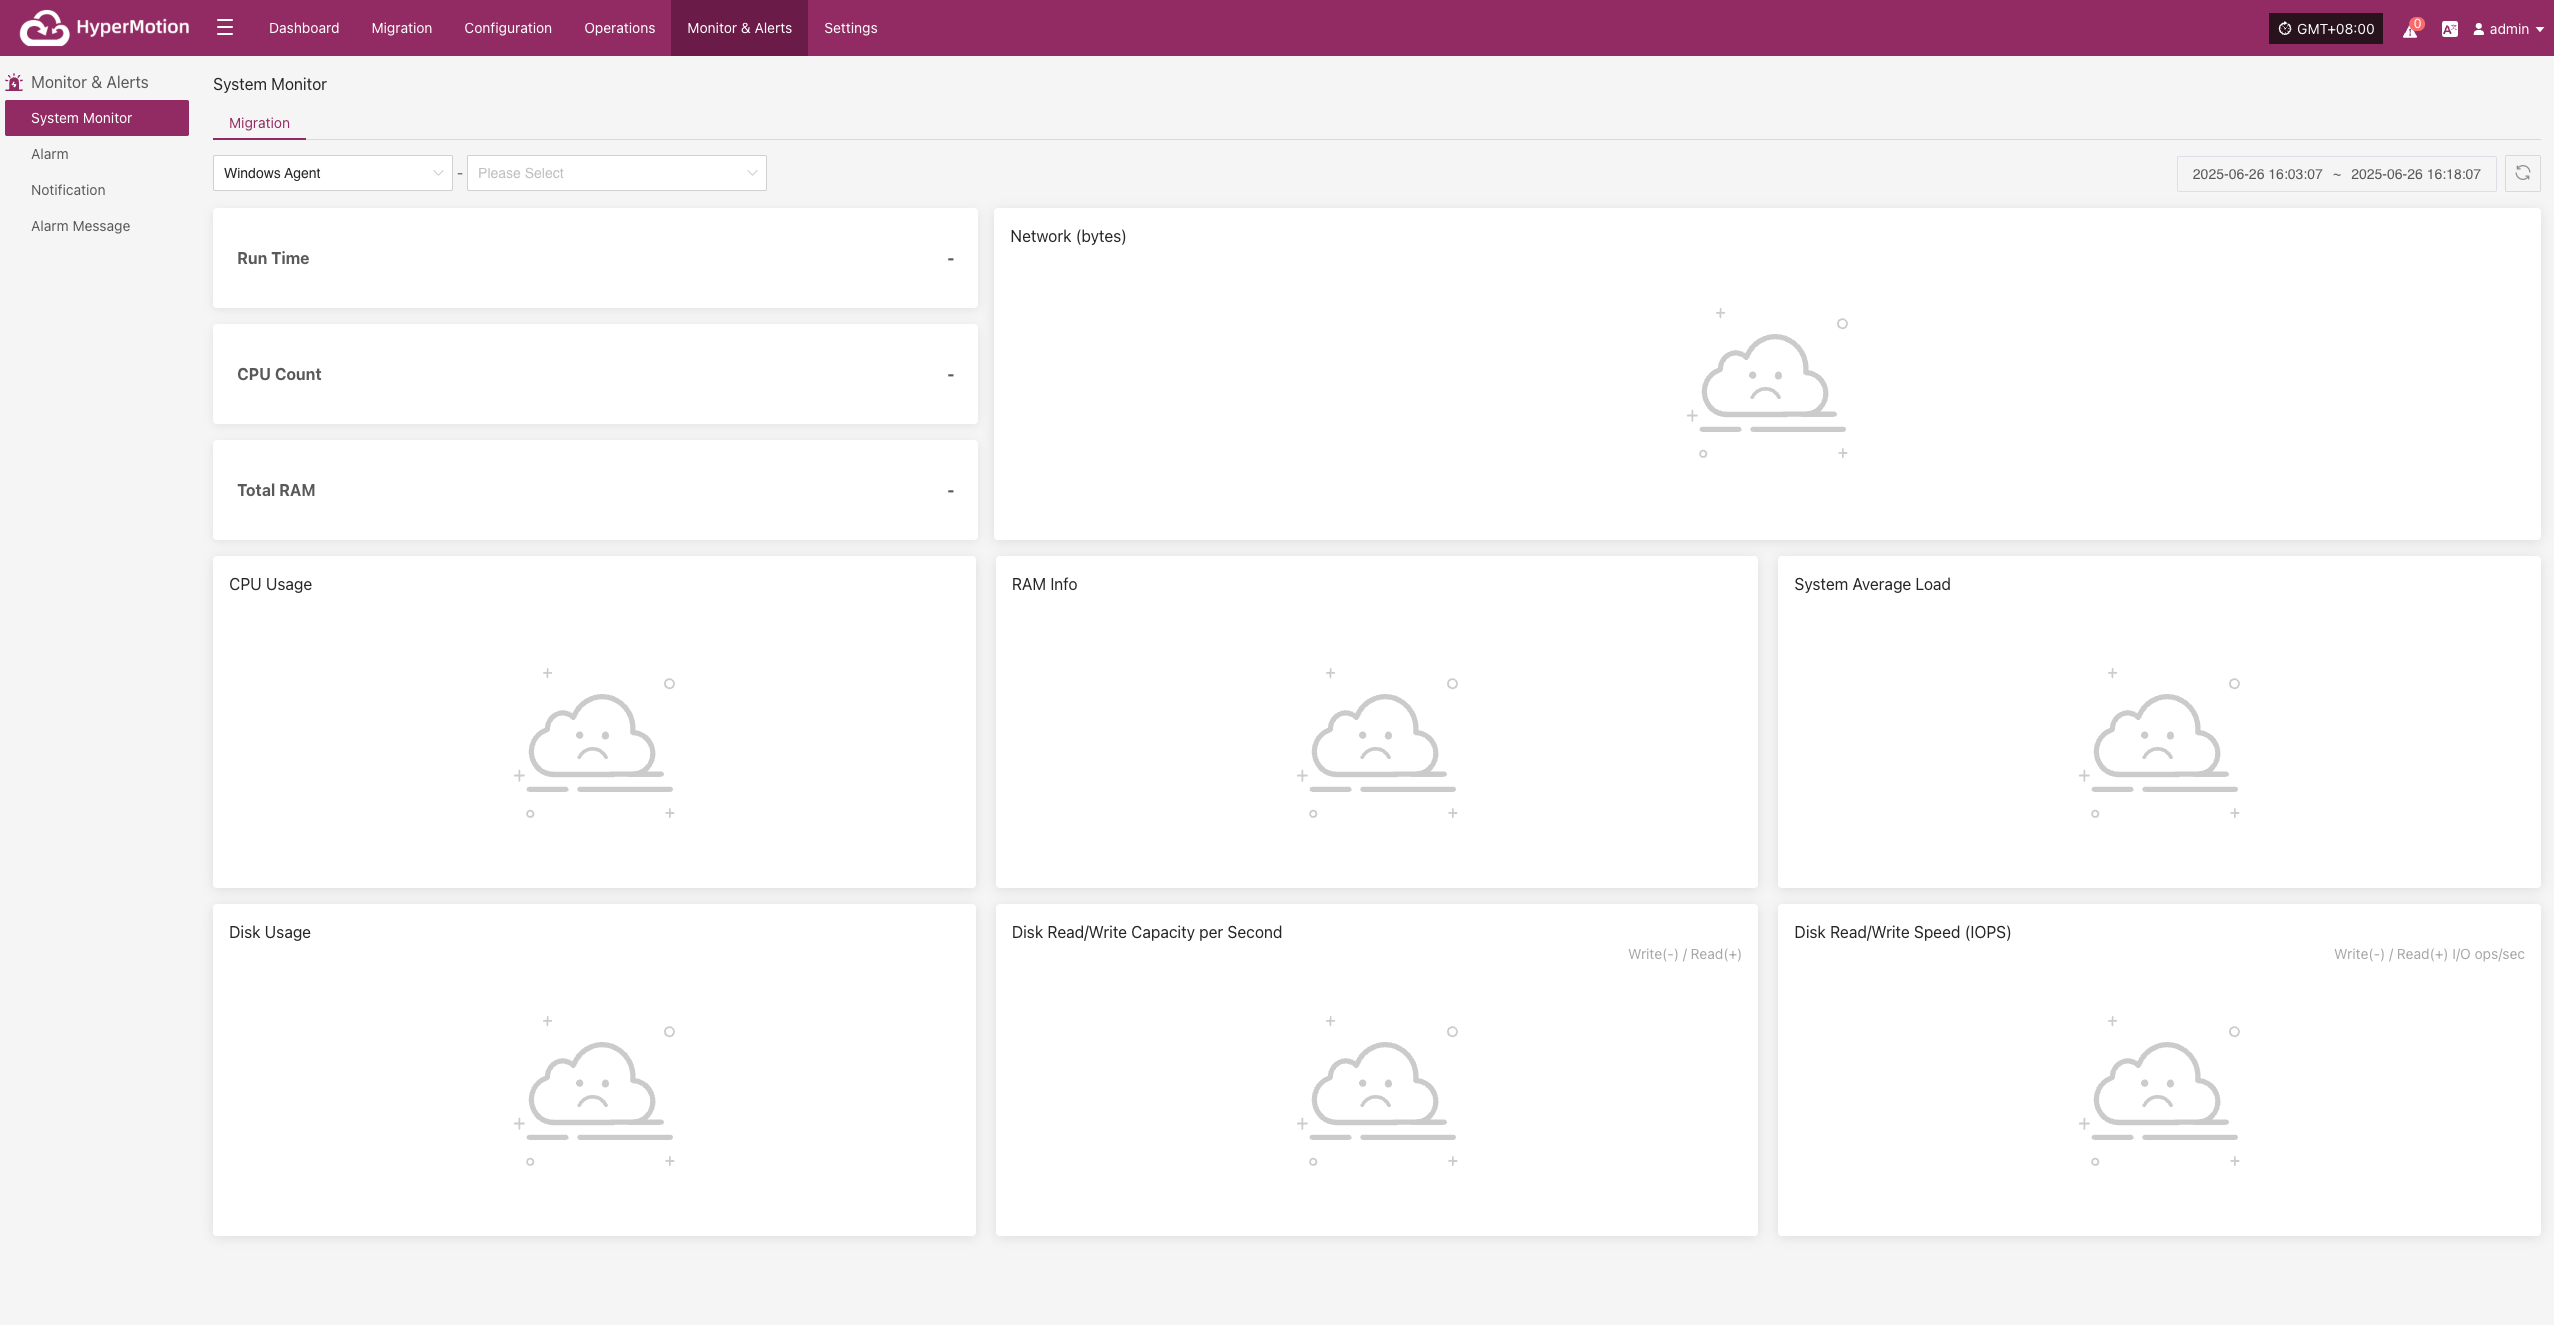This screenshot has width=2554, height=1325.
Task: Toggle the hamburger menu icon
Action: pyautogui.click(x=225, y=28)
